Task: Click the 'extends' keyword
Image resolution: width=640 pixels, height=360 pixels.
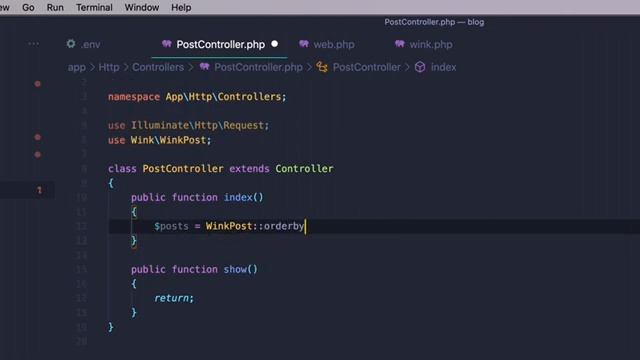Action: click(x=249, y=169)
